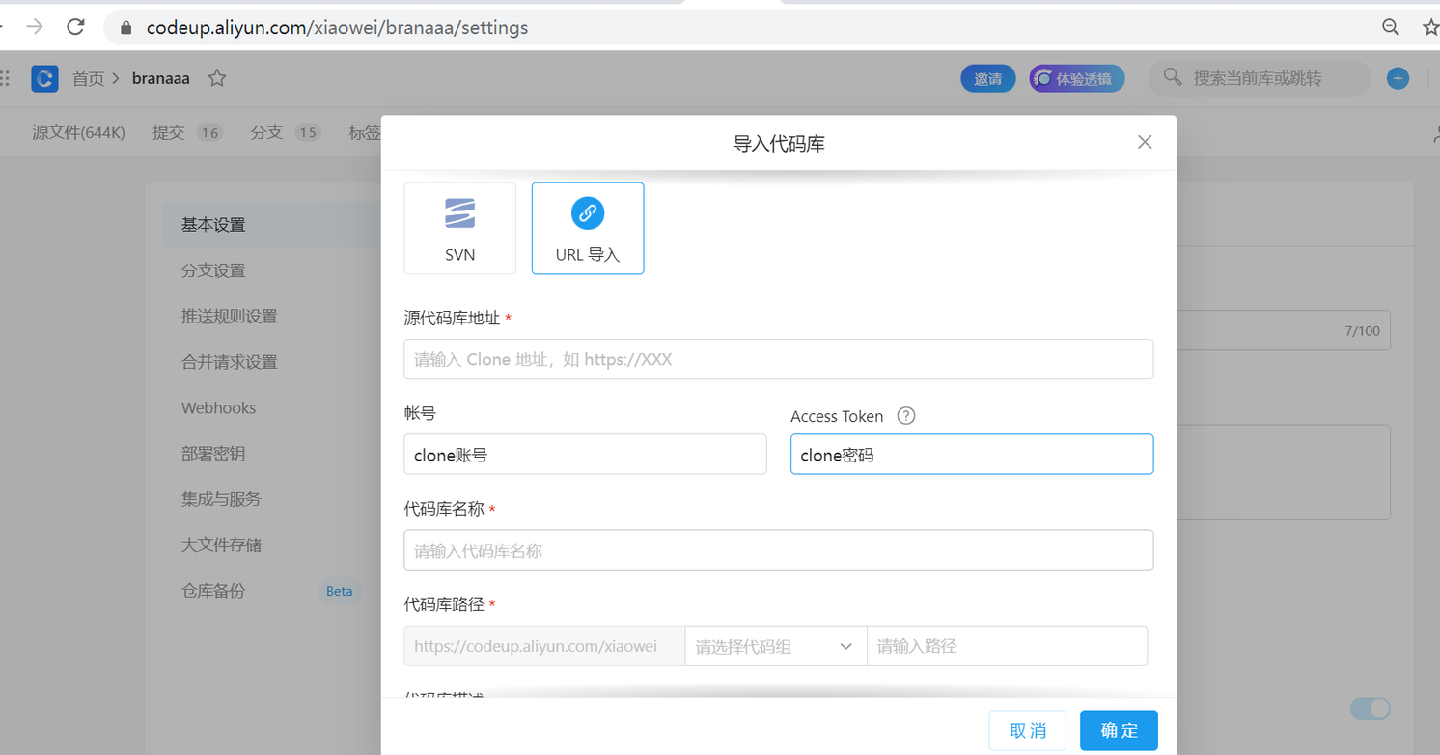Click the 代码库名称 input field

pyautogui.click(x=778, y=550)
